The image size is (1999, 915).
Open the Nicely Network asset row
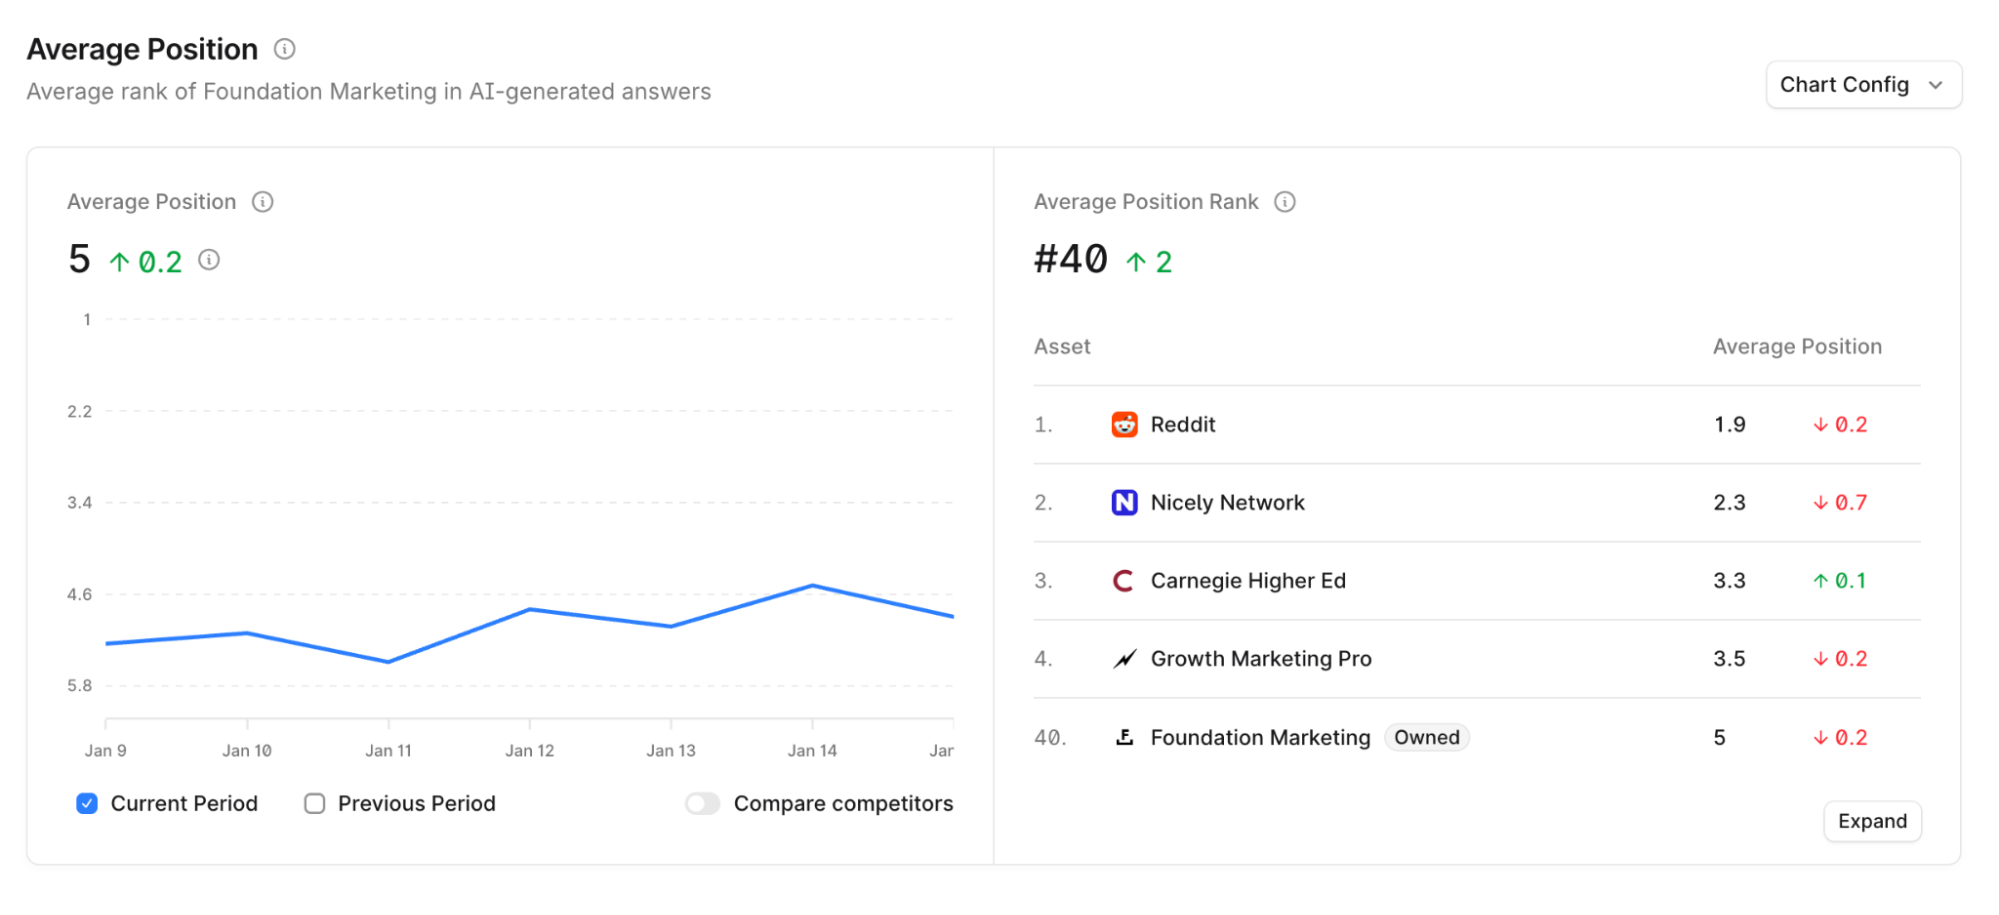[1227, 503]
